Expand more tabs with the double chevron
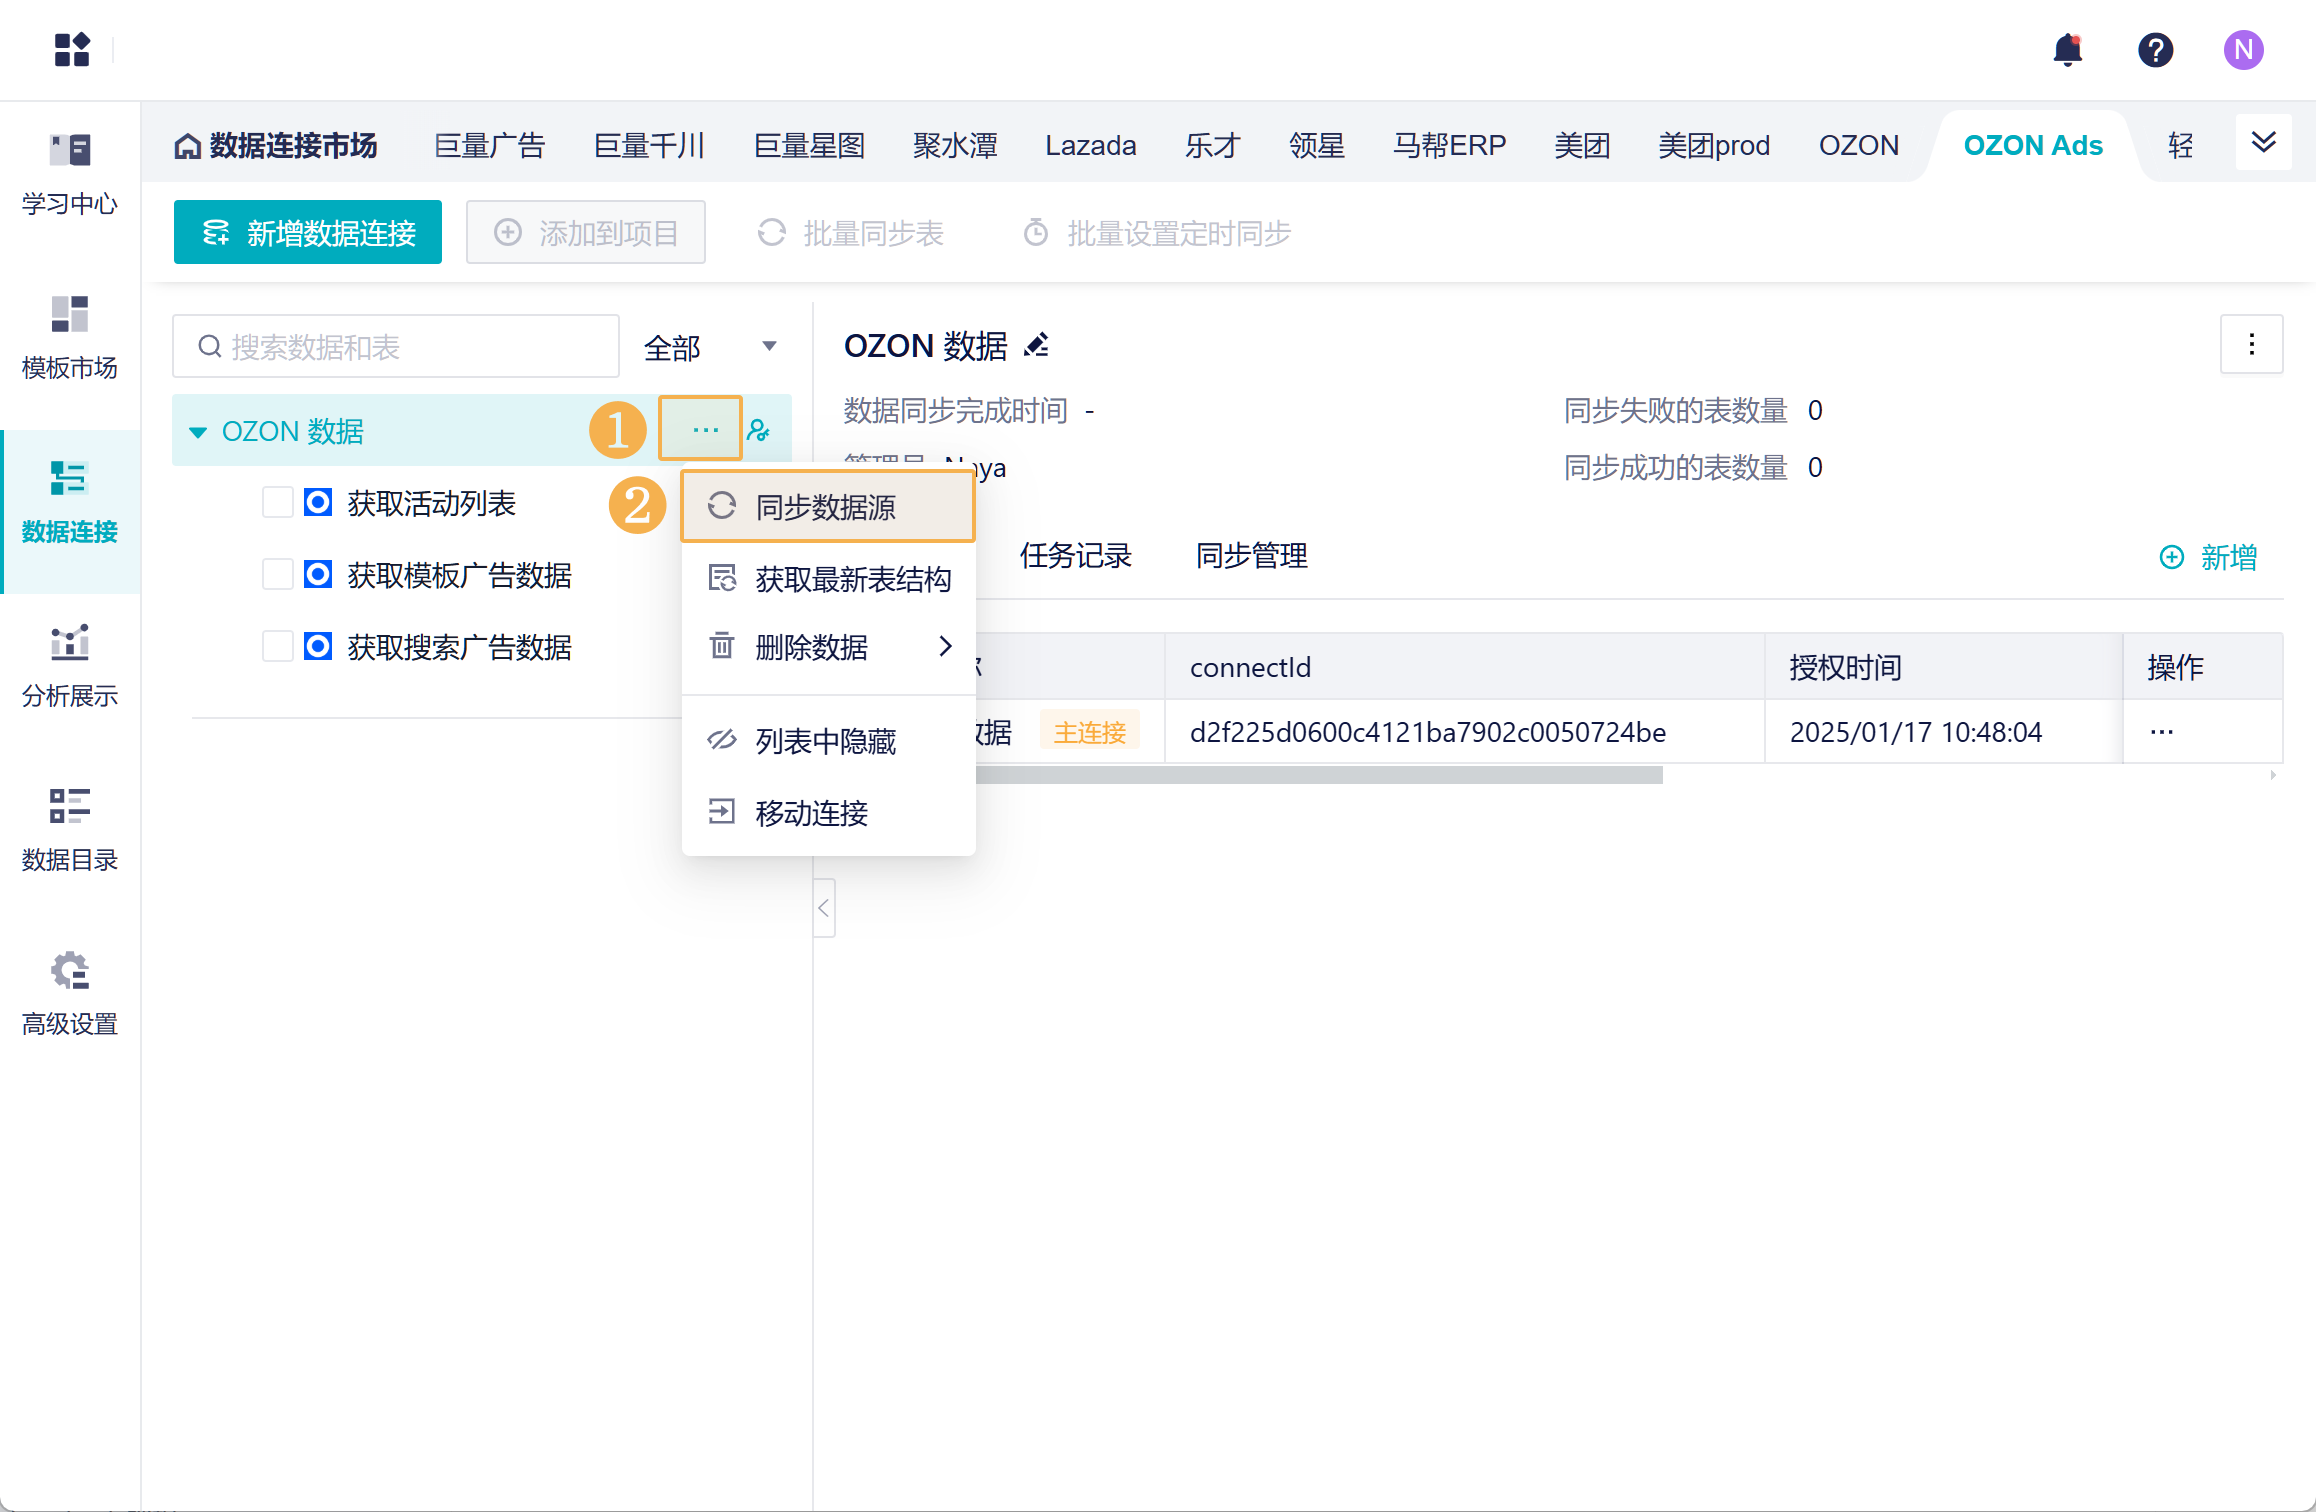The width and height of the screenshot is (2316, 1512). click(2263, 143)
